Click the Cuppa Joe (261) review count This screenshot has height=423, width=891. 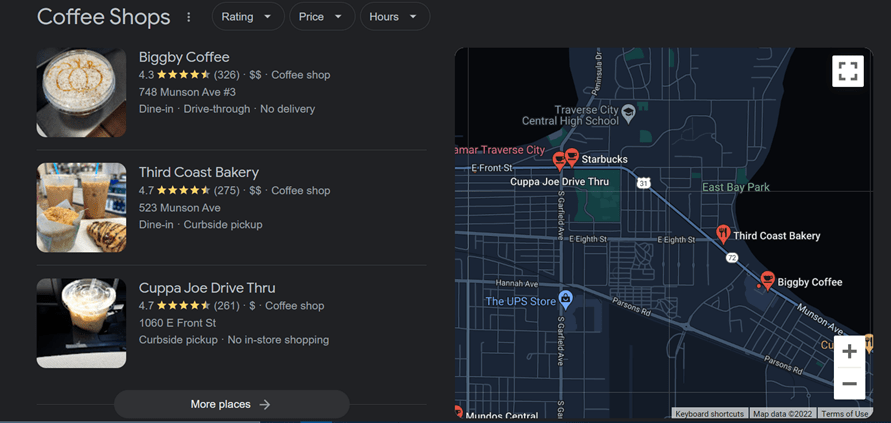pyautogui.click(x=226, y=306)
